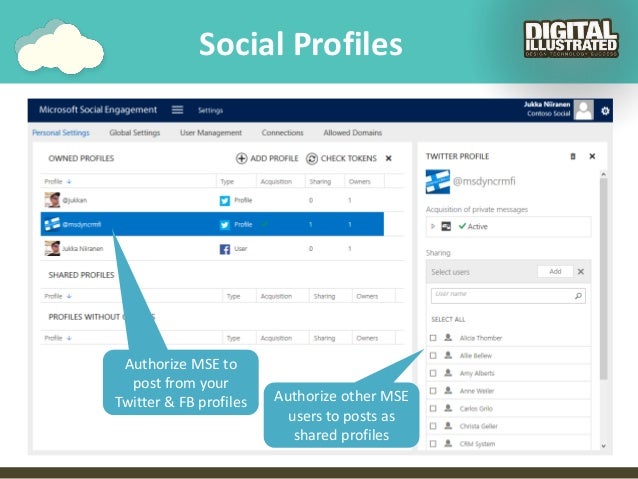Close the Select users box
638x479 pixels.
[x=581, y=271]
